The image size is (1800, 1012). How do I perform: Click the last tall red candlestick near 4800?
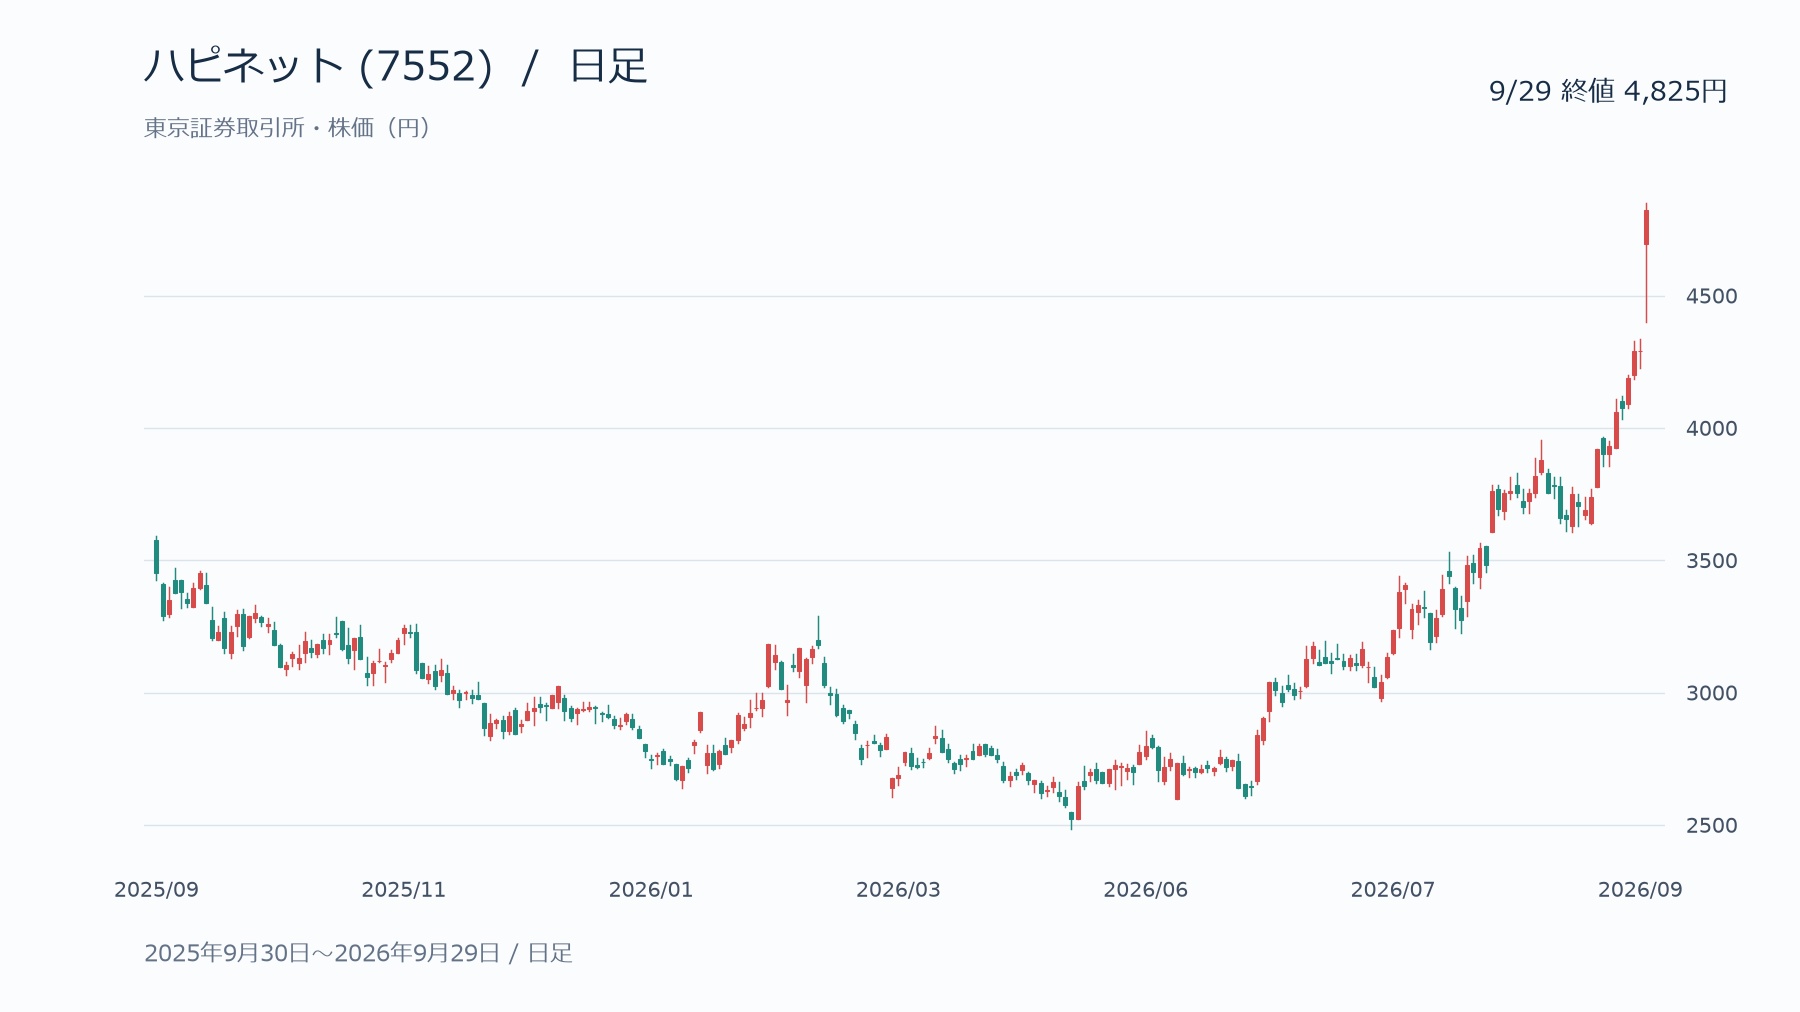point(1646,228)
